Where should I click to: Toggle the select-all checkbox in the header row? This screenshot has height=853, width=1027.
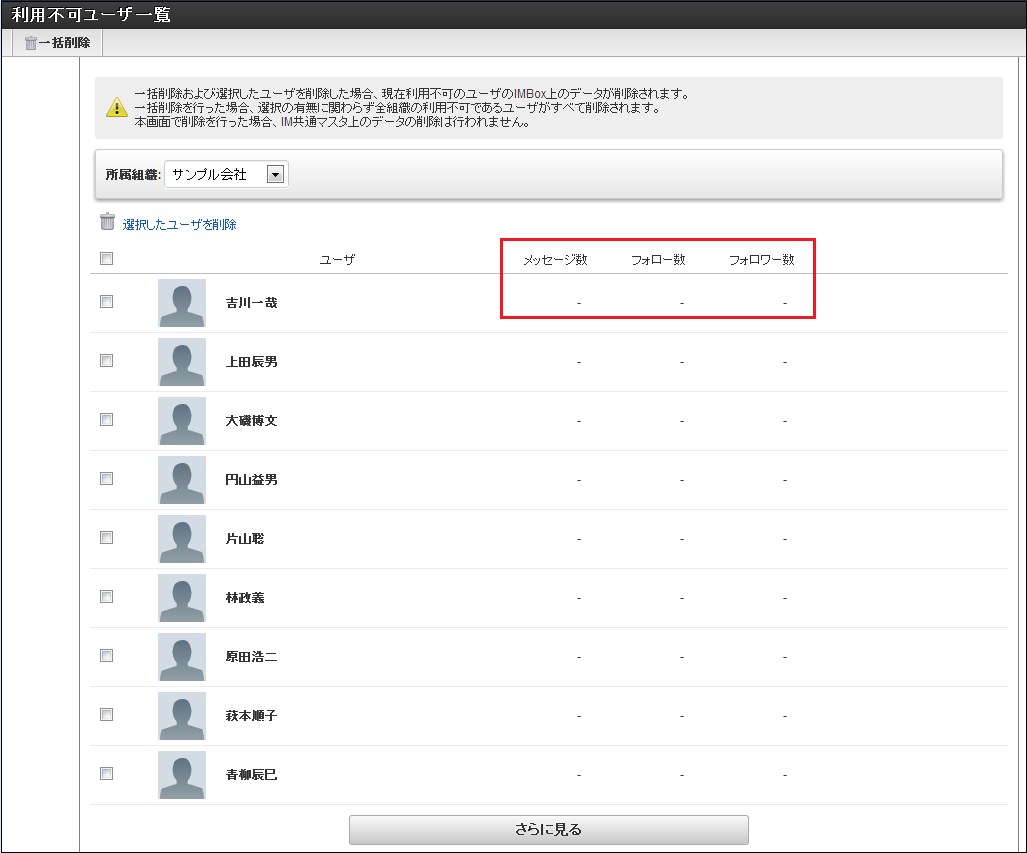(x=107, y=259)
